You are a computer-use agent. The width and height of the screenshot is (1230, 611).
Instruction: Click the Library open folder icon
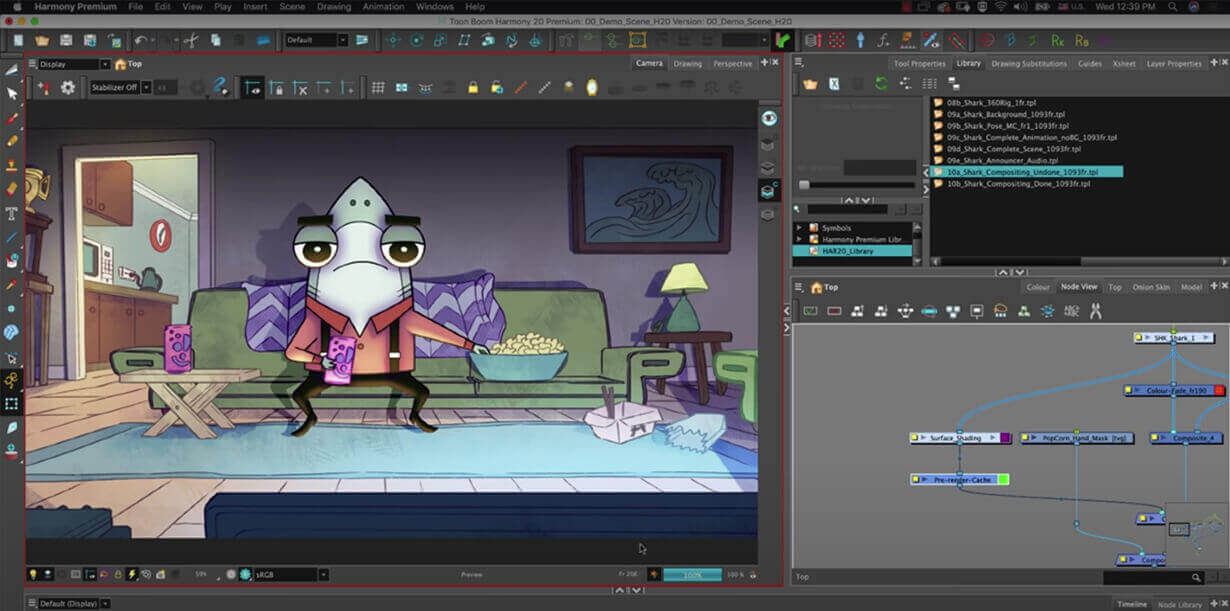click(810, 84)
